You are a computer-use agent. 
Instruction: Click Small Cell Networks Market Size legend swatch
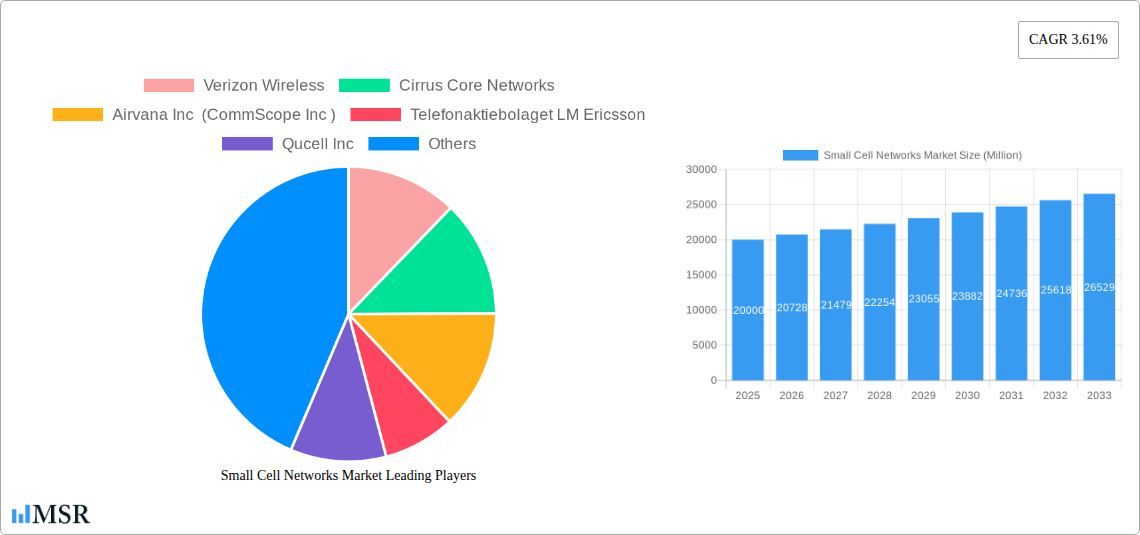800,156
